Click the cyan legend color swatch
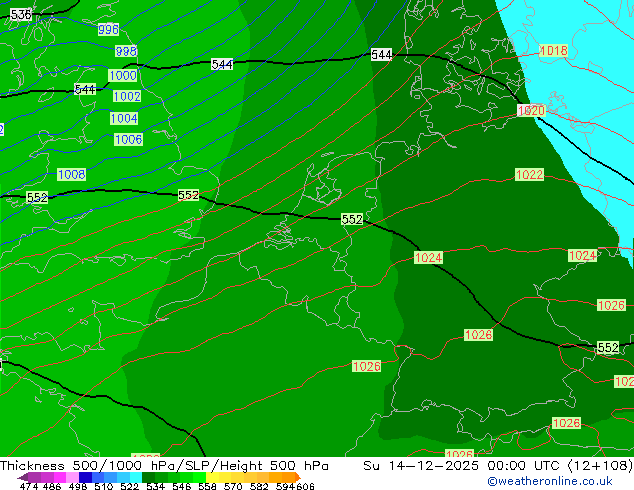Viewport: 634px width, 490px height. (136, 477)
